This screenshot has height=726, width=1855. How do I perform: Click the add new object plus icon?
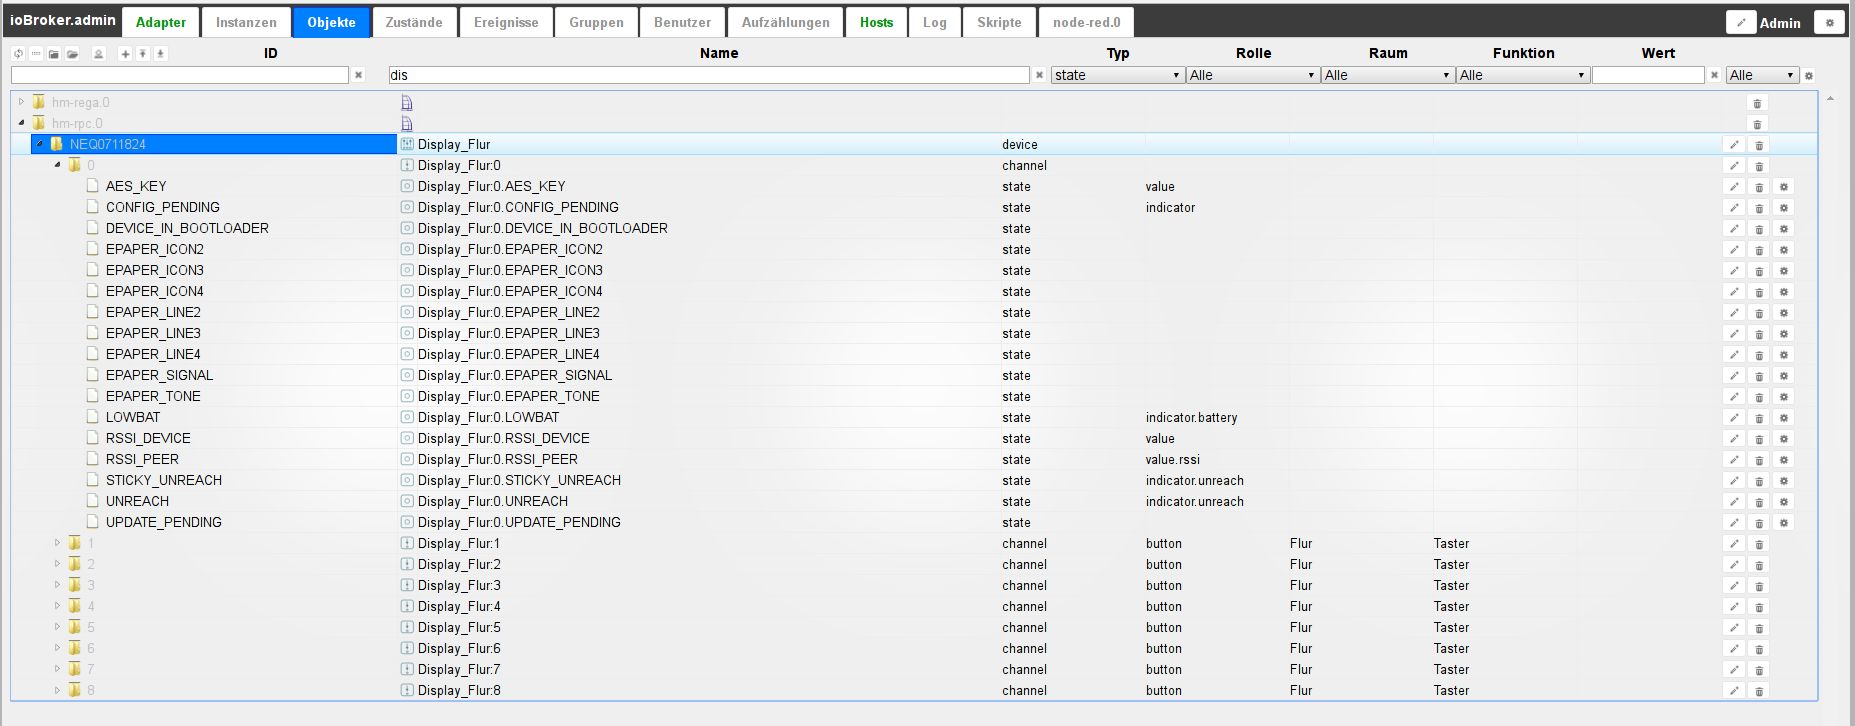pos(125,54)
